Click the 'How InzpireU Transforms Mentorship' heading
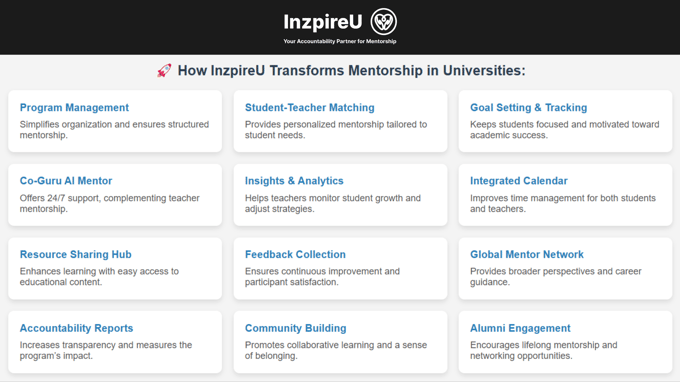This screenshot has width=680, height=382. pyautogui.click(x=352, y=70)
